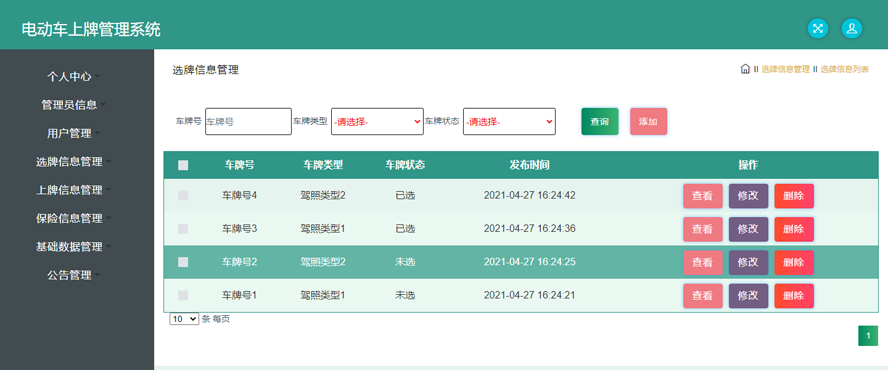Delete 车牌号1 with the 删除 button

pos(794,296)
